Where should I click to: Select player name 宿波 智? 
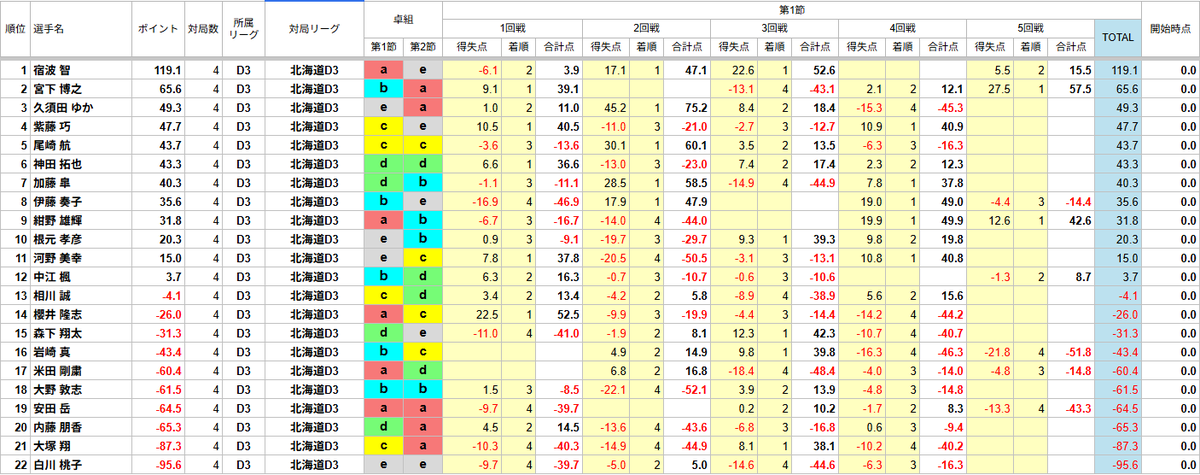point(52,70)
